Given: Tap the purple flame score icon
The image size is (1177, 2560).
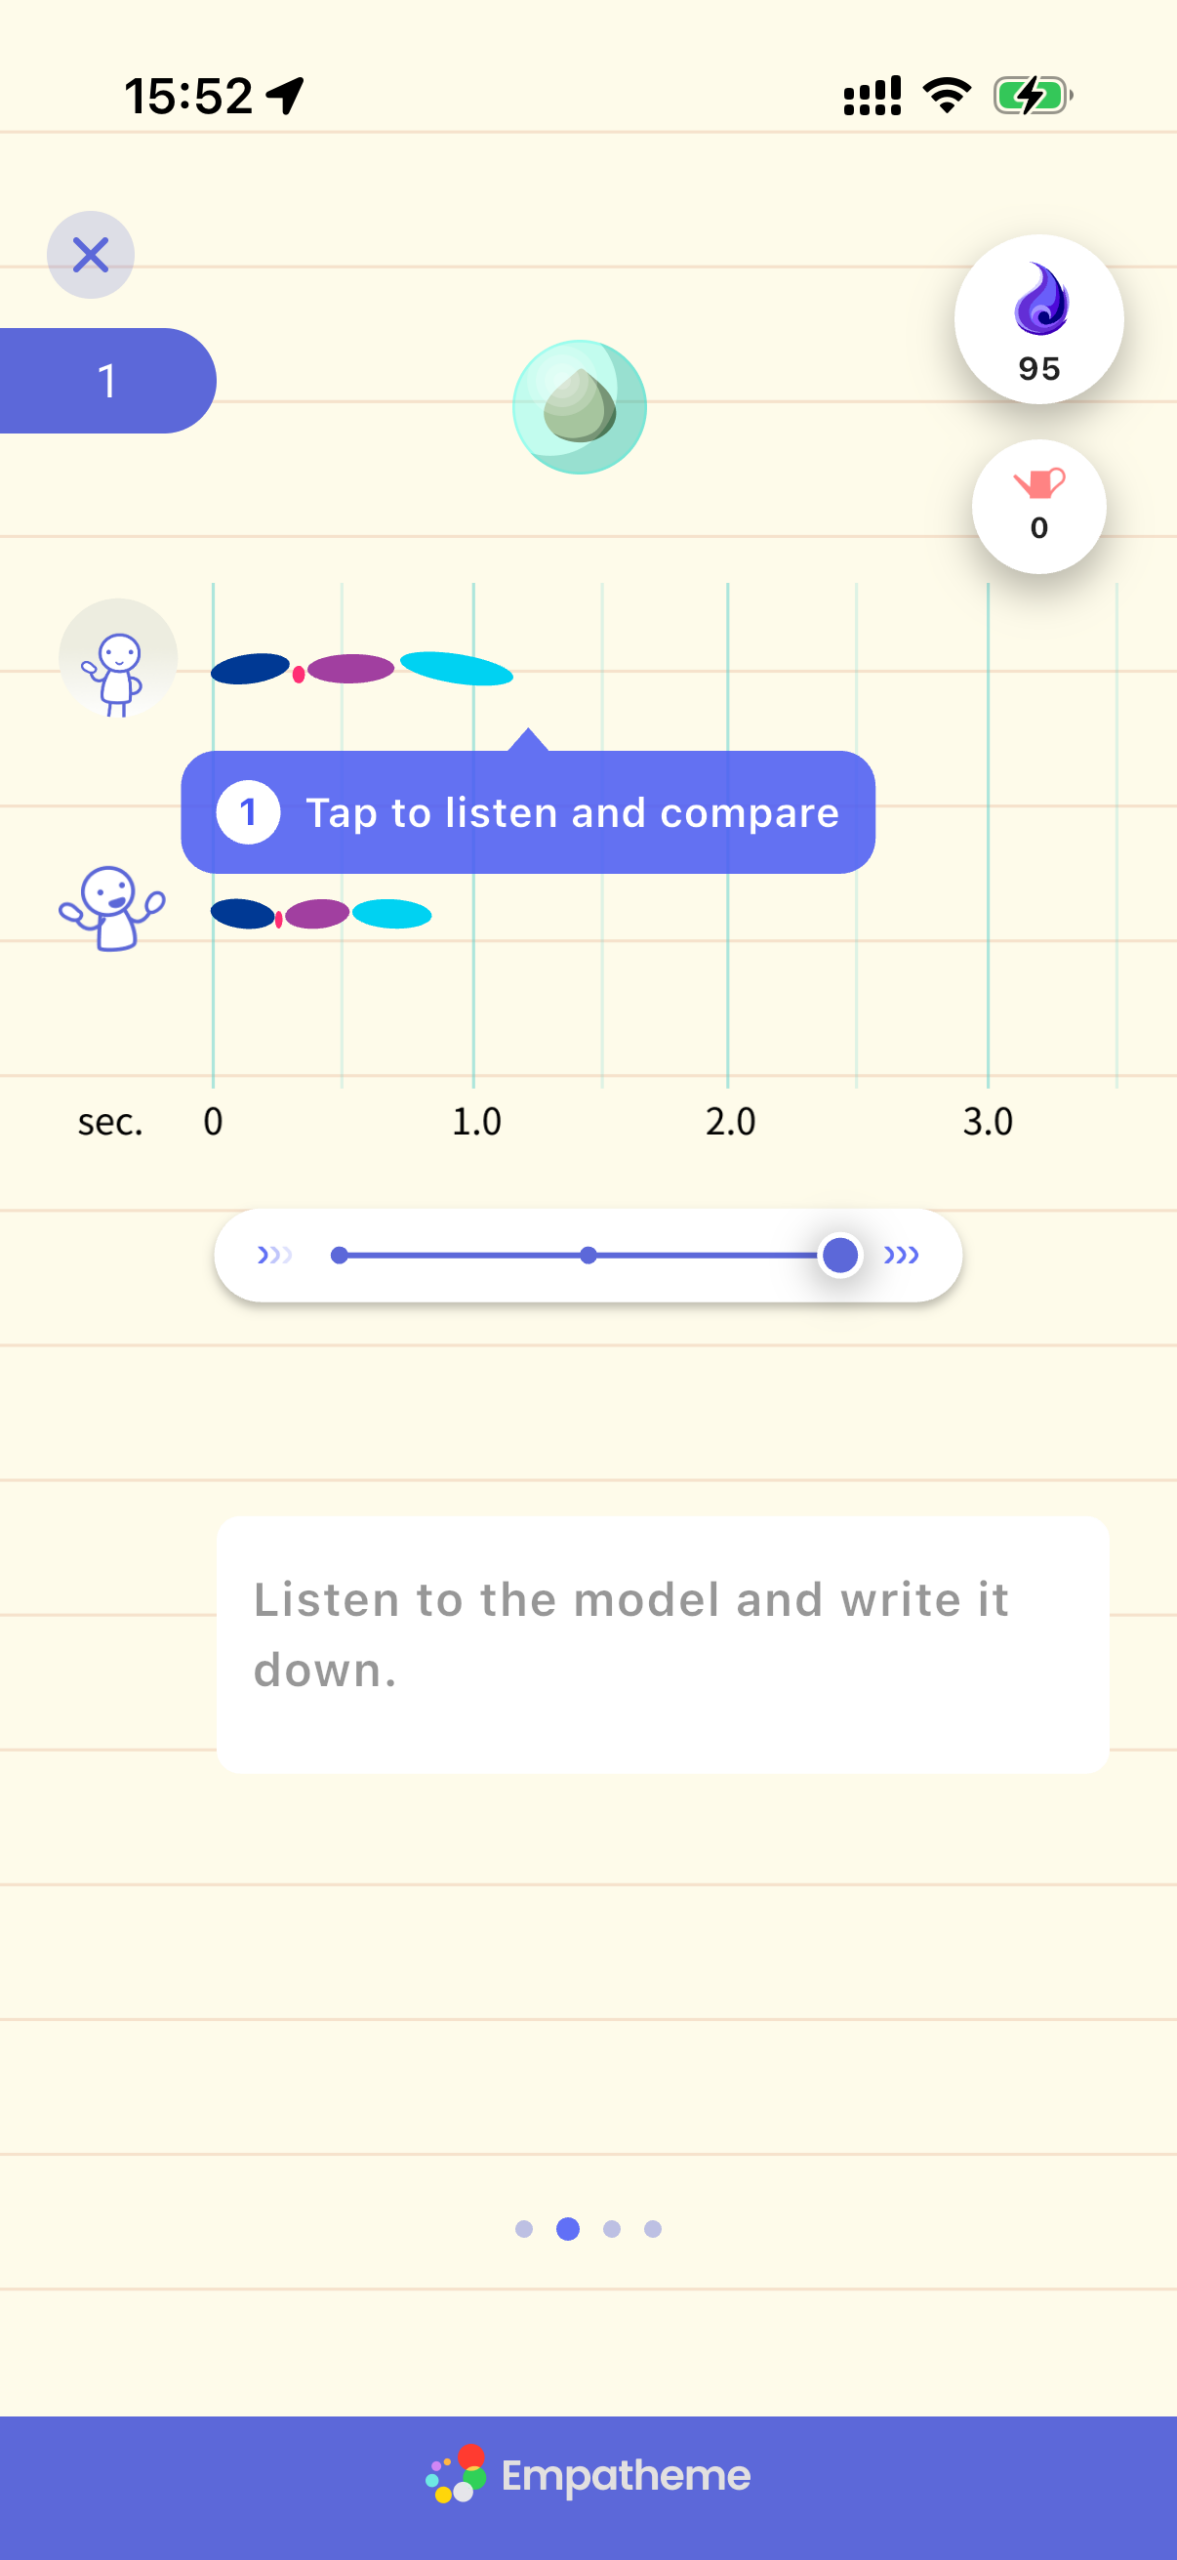Looking at the screenshot, I should click(x=1039, y=319).
